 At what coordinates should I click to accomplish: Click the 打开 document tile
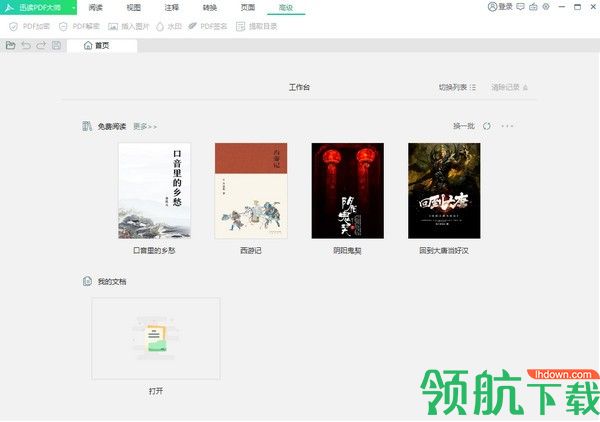[x=156, y=339]
